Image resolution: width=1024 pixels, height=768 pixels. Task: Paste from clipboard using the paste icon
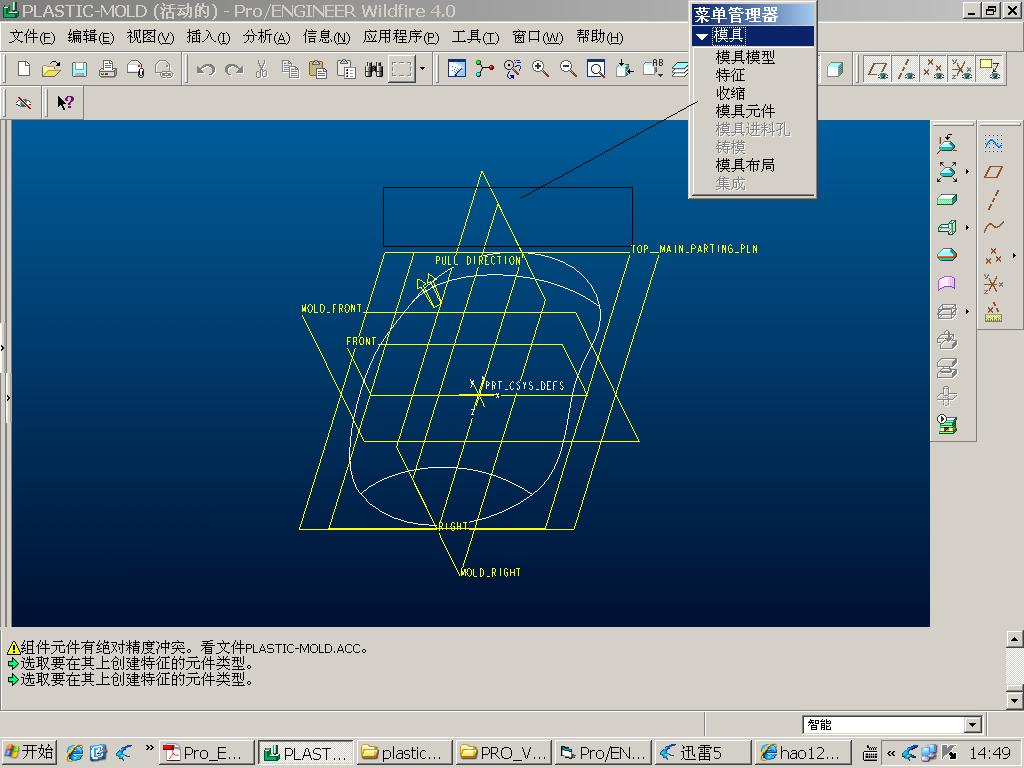(x=317, y=69)
